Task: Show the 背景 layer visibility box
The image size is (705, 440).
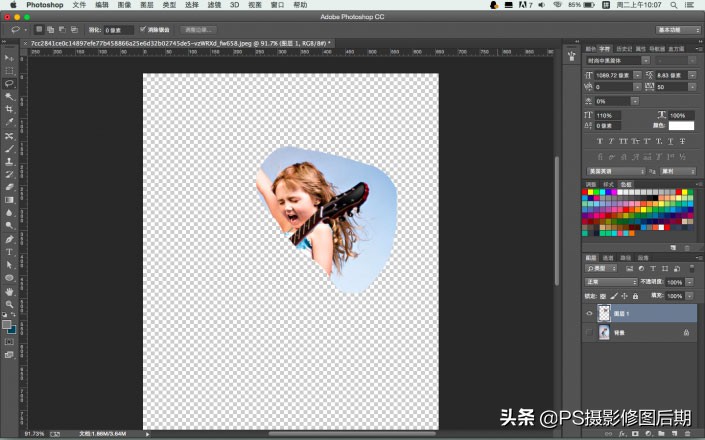Action: point(590,332)
